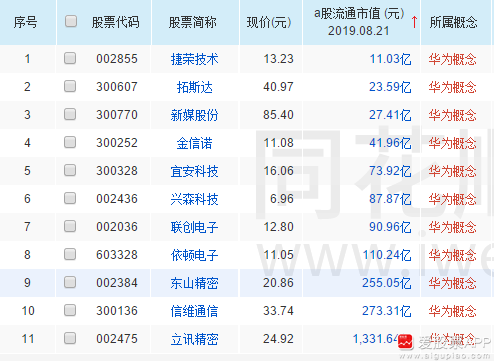The height and width of the screenshot is (361, 494).
Task: Open stock link 信维通信
Action: click(194, 311)
